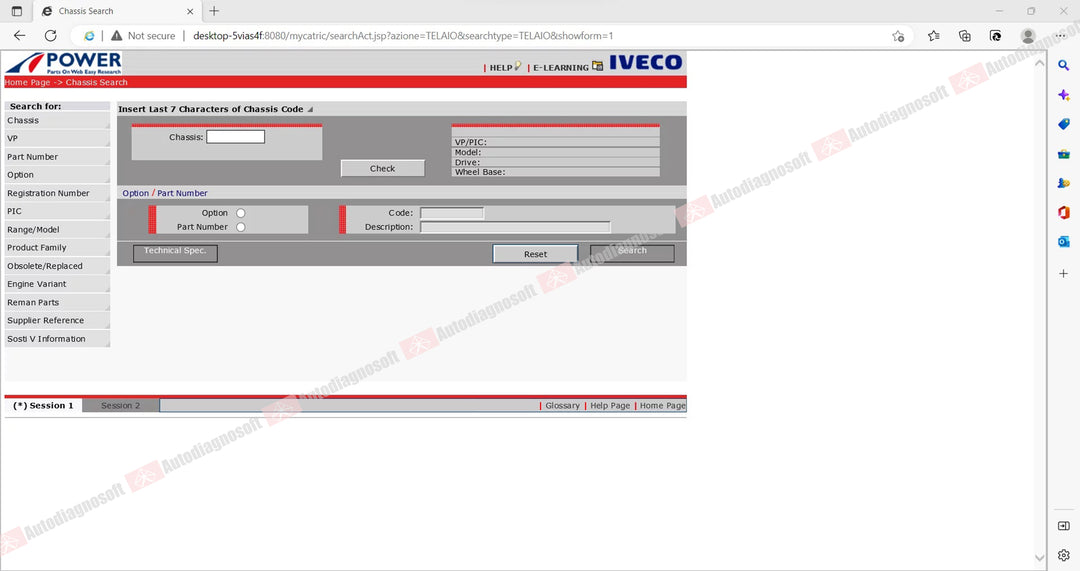Select PIC search

coord(57,211)
